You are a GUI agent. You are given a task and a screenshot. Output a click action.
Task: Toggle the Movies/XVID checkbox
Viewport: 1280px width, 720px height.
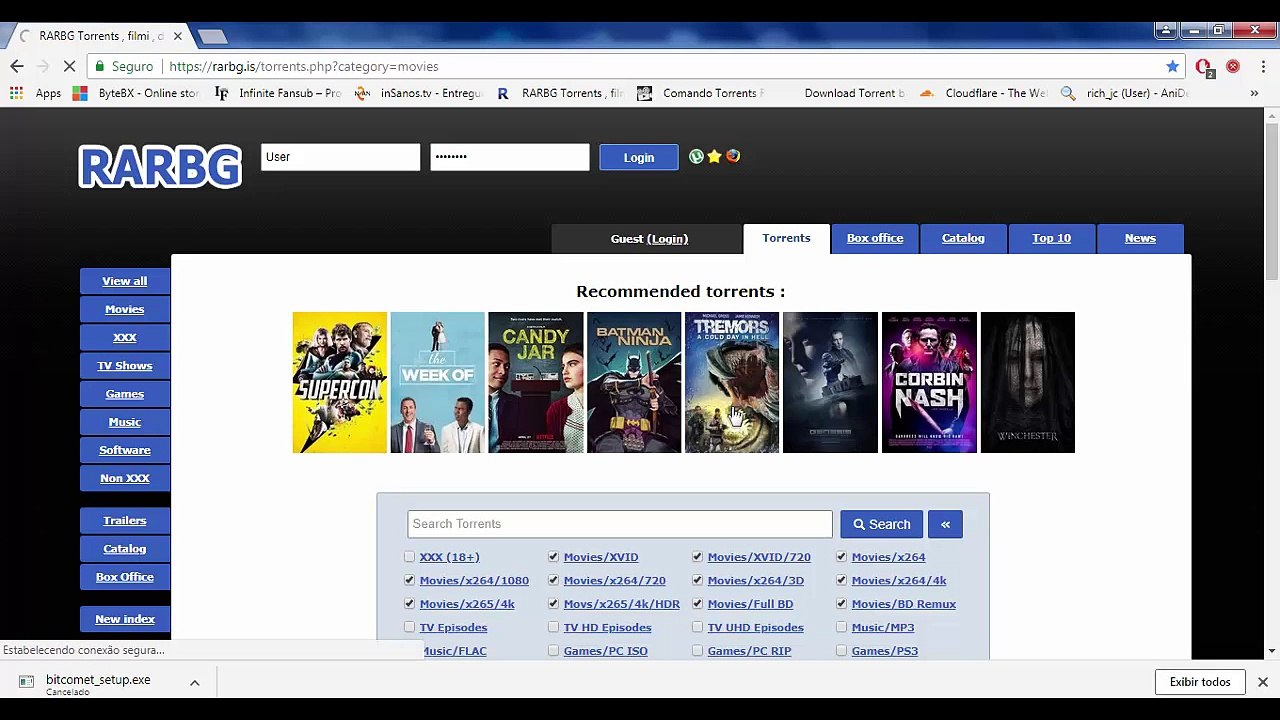553,557
